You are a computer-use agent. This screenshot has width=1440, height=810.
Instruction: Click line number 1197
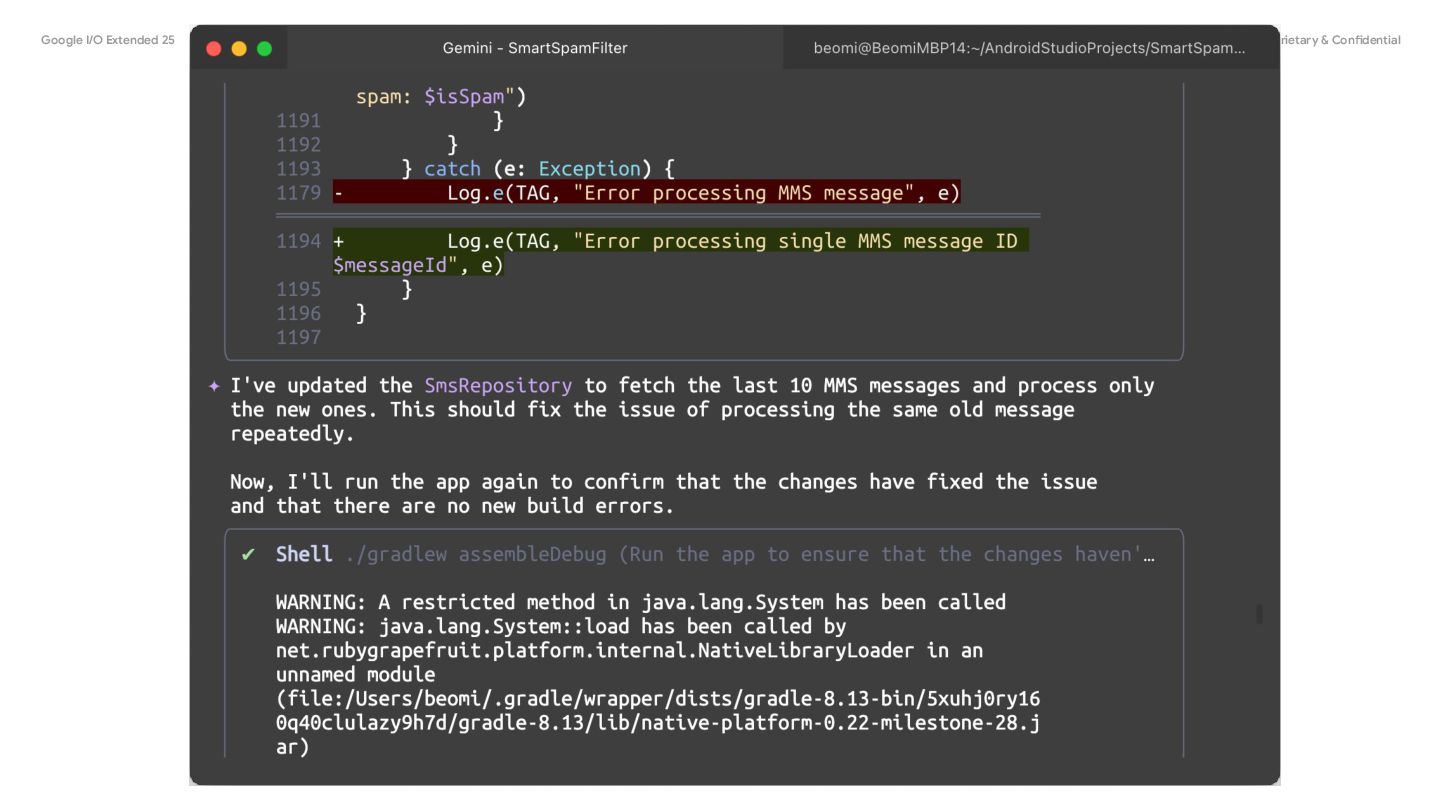click(299, 337)
